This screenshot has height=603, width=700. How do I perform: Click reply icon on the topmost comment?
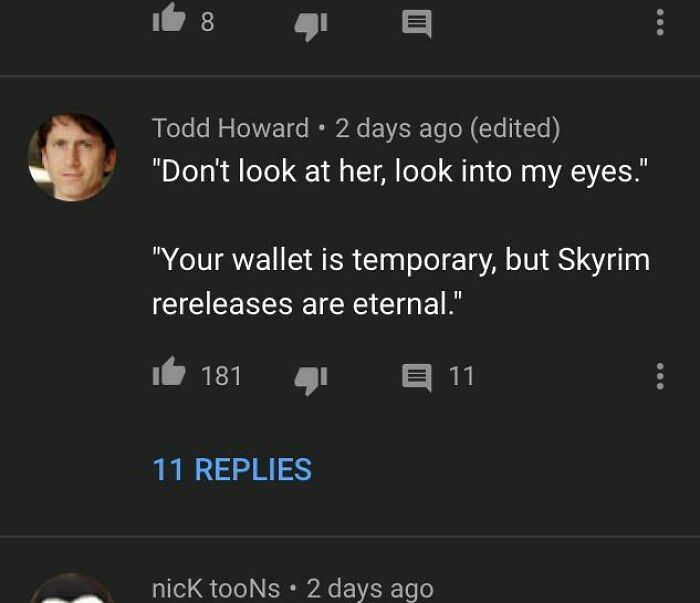click(x=416, y=23)
